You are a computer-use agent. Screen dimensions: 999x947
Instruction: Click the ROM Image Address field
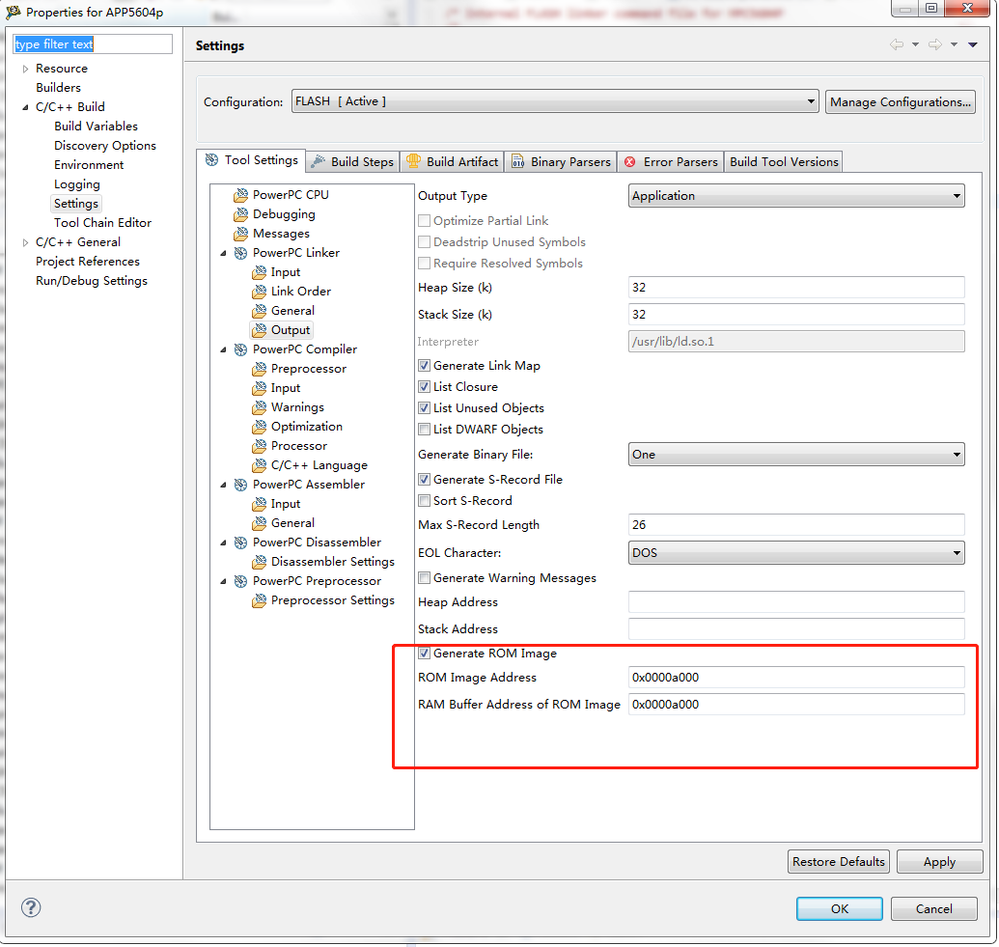click(x=796, y=677)
